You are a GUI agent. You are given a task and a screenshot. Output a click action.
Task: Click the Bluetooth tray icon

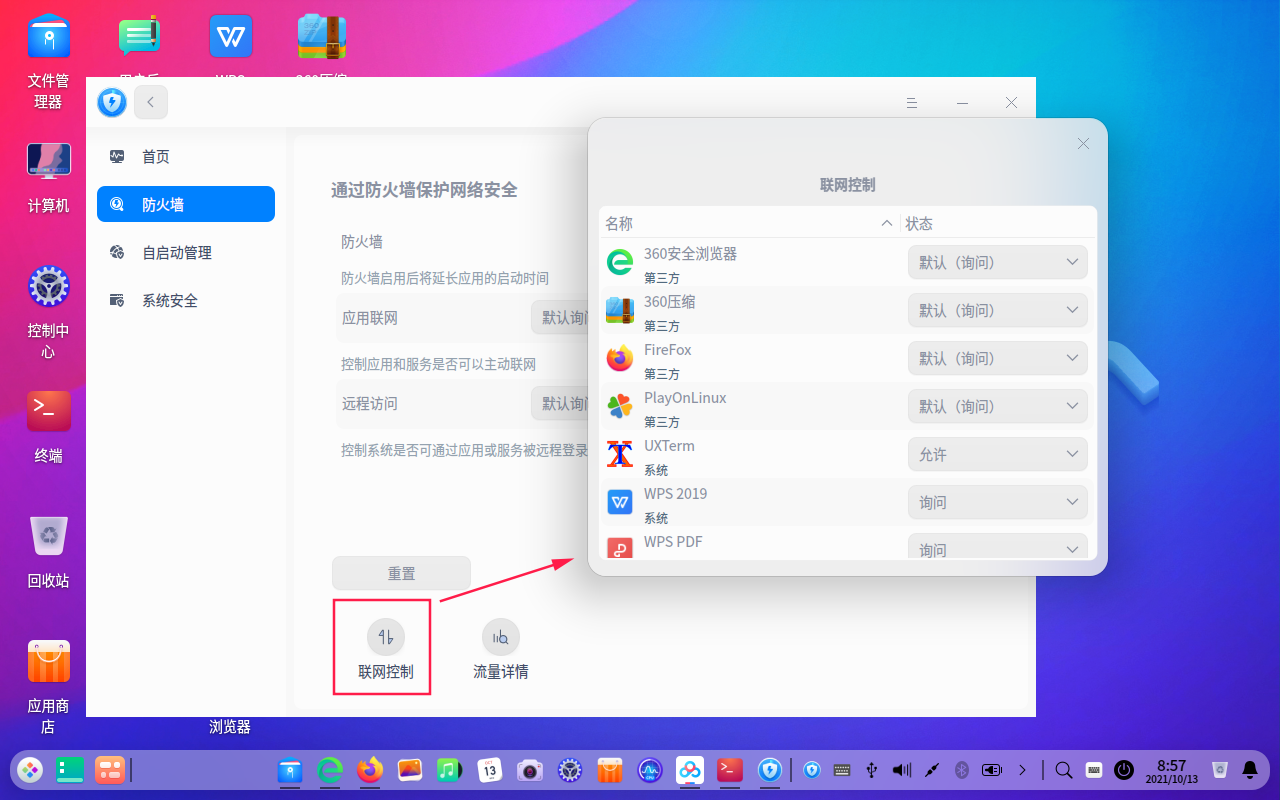(x=962, y=770)
